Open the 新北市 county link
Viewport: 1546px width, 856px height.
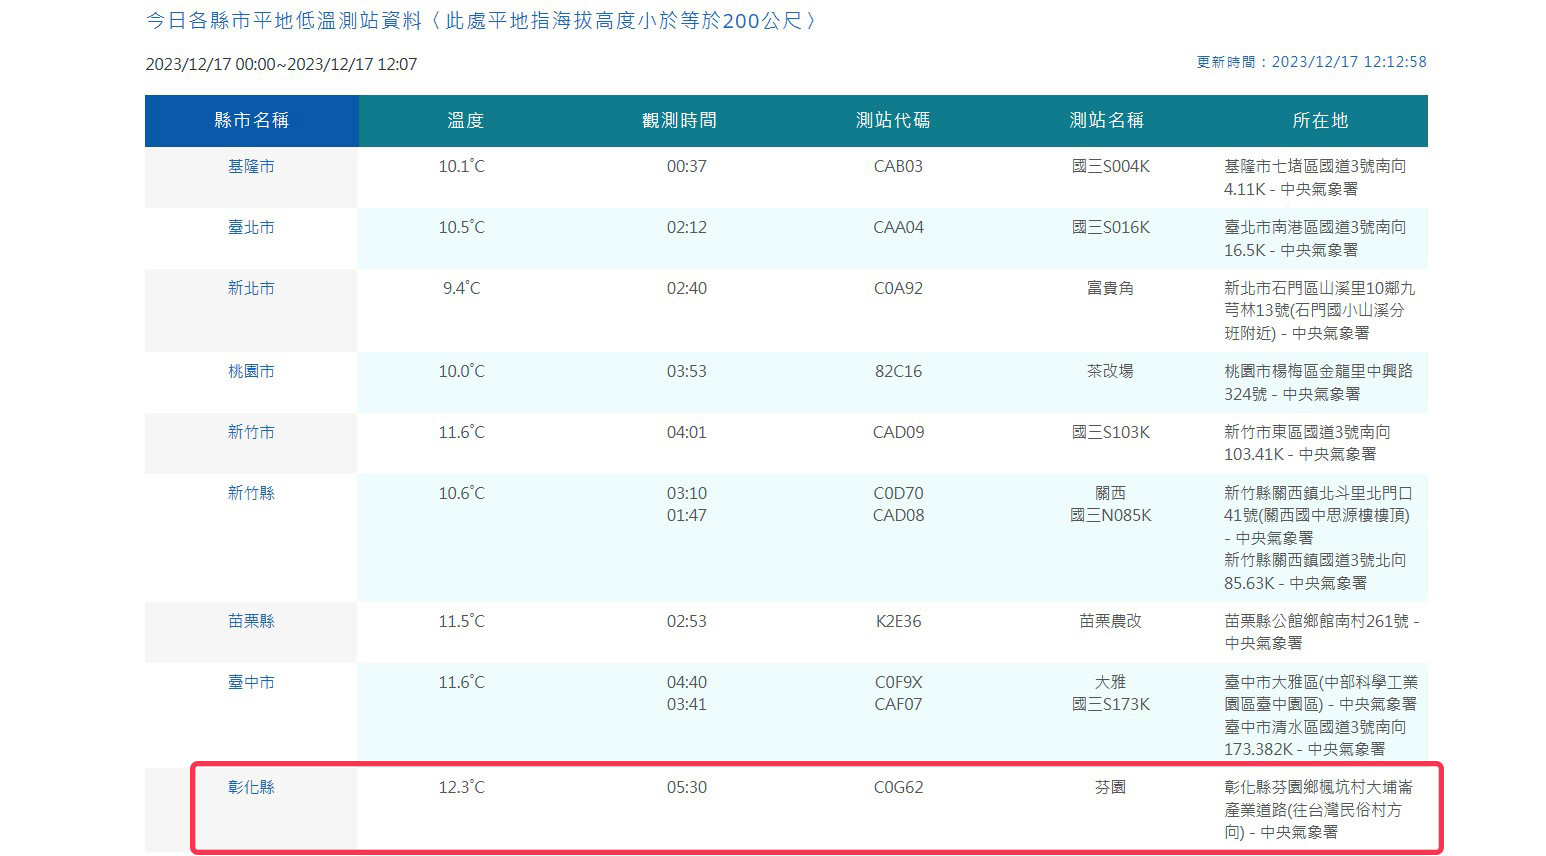pos(251,289)
